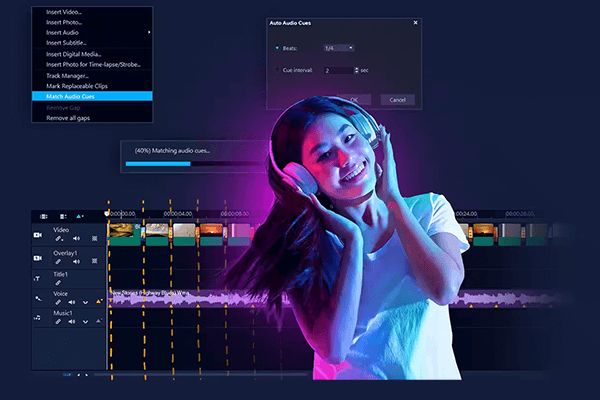
Task: Click the Cue interval seconds field
Action: tap(338, 70)
